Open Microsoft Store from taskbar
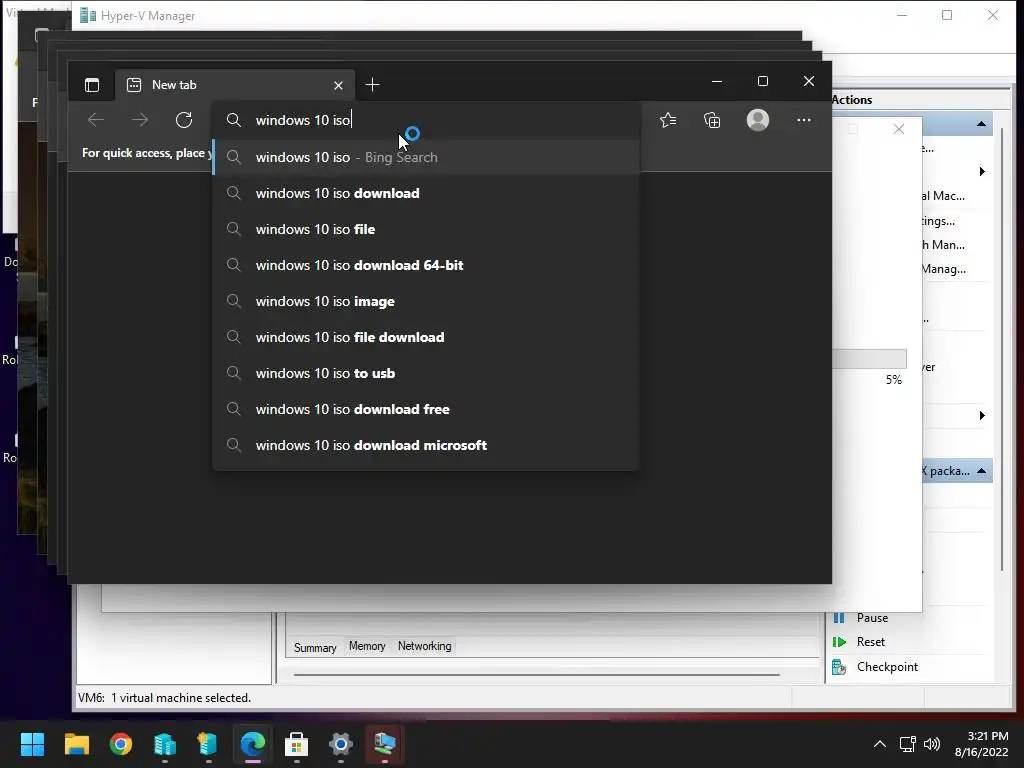 [x=296, y=744]
